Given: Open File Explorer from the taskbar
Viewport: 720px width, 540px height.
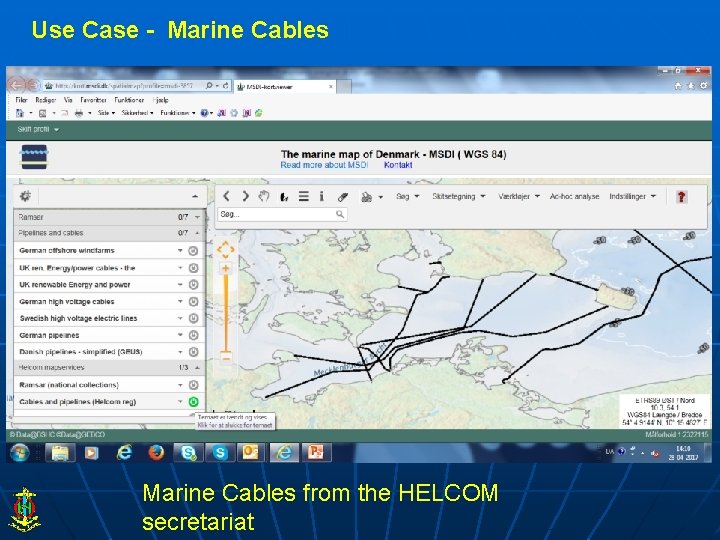Looking at the screenshot, I should tap(60, 453).
